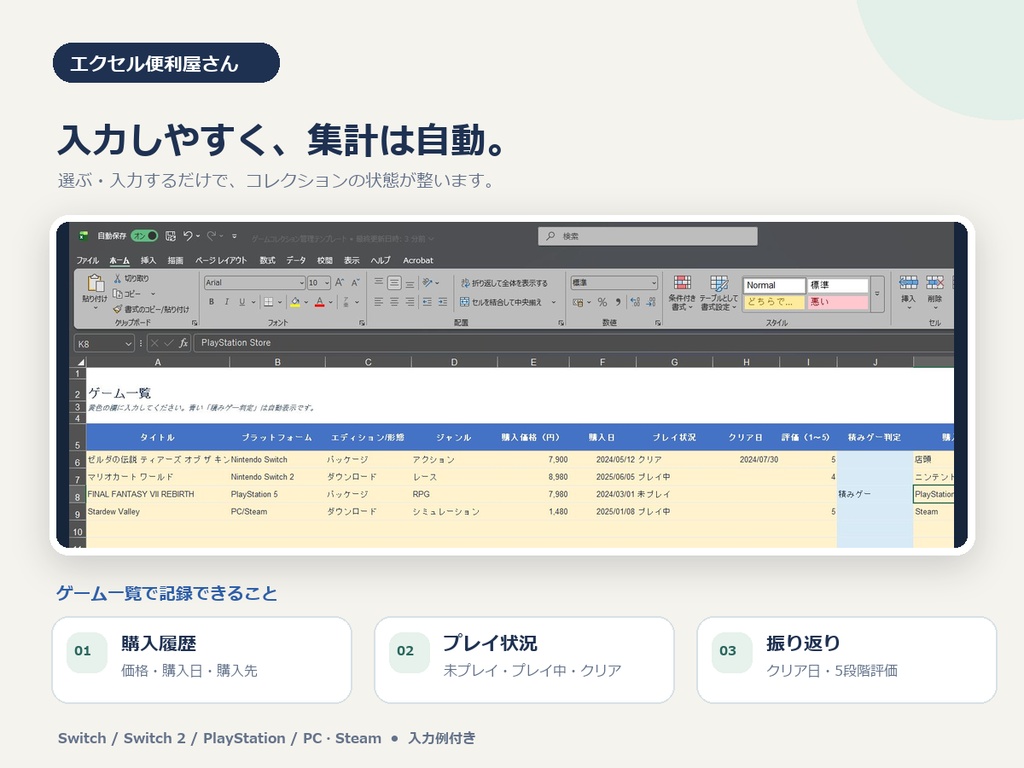The width and height of the screenshot is (1024, 768).
Task: Toggle Italic formatting
Action: tap(227, 302)
